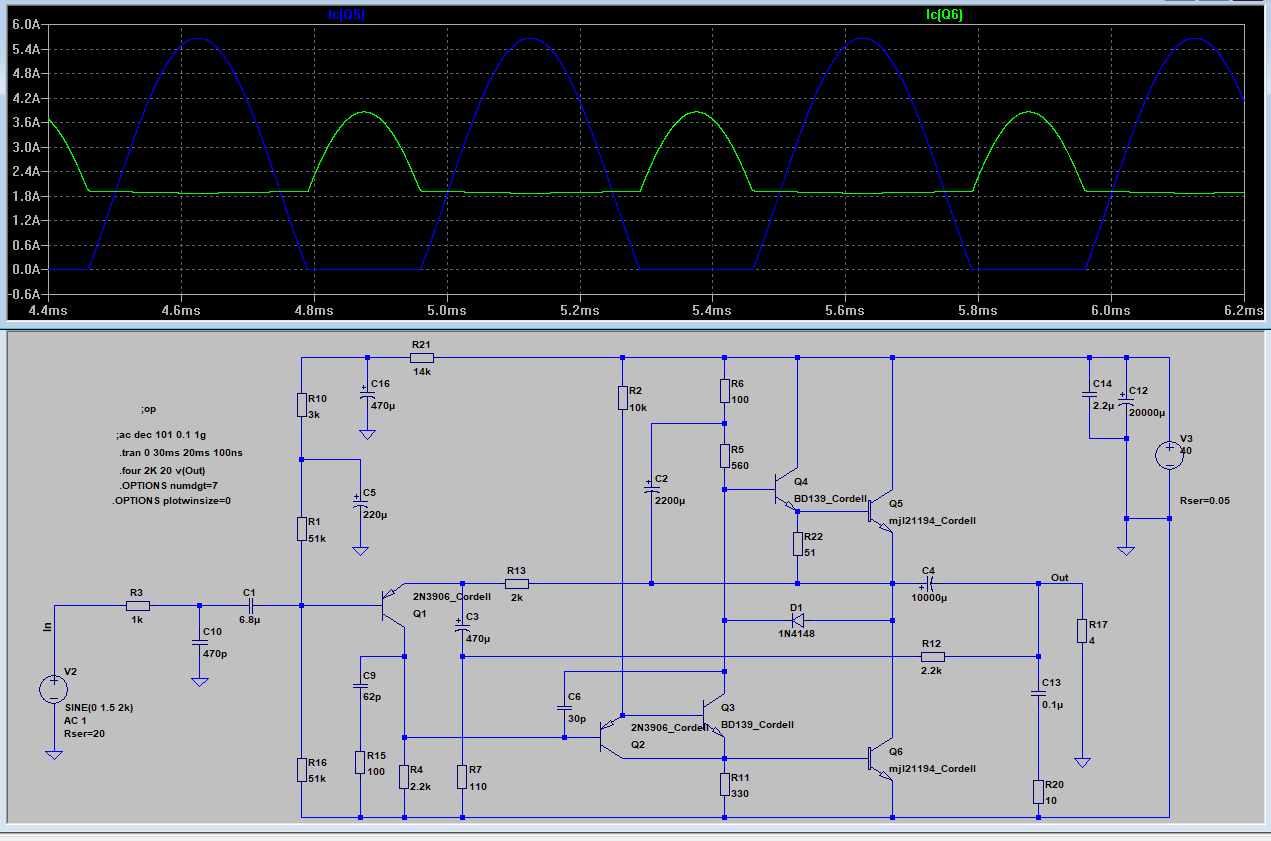
Task: Click the C2 2200µ bootstrap capacitor
Action: [x=651, y=490]
